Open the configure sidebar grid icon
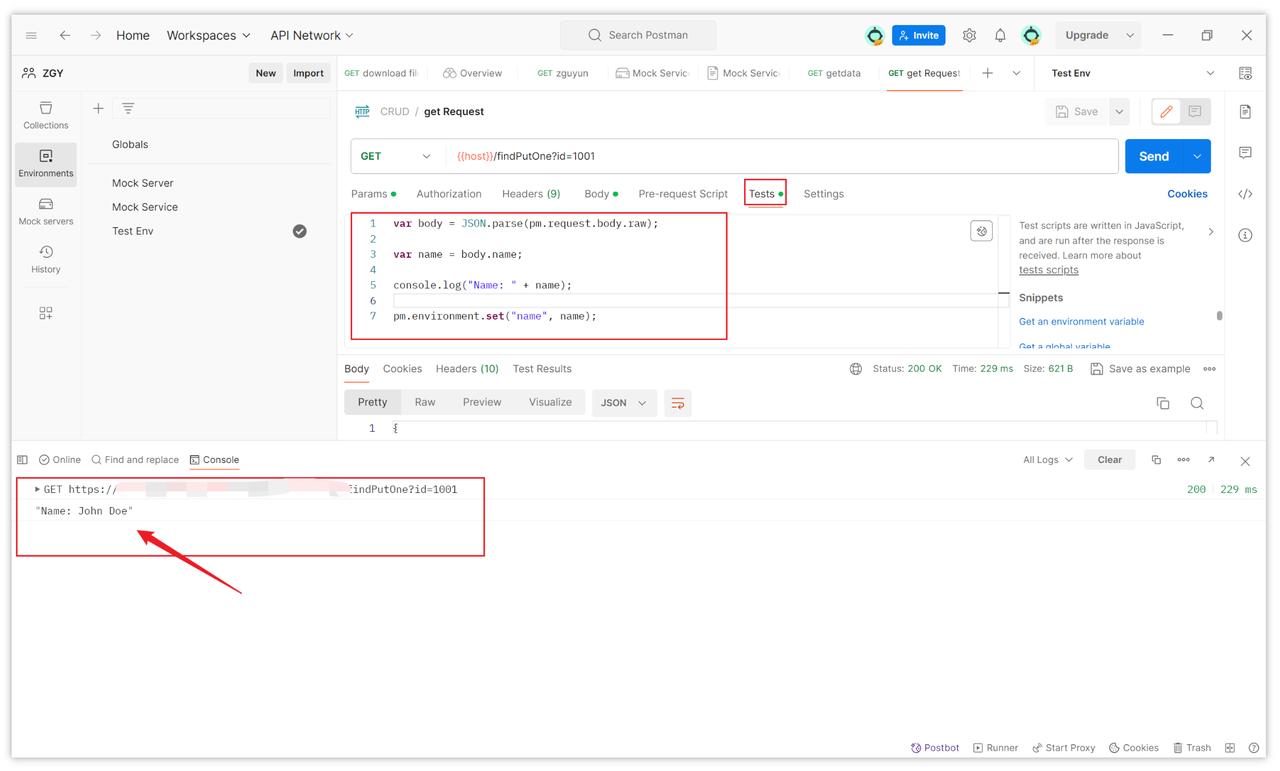This screenshot has height=771, width=1280. [x=46, y=313]
